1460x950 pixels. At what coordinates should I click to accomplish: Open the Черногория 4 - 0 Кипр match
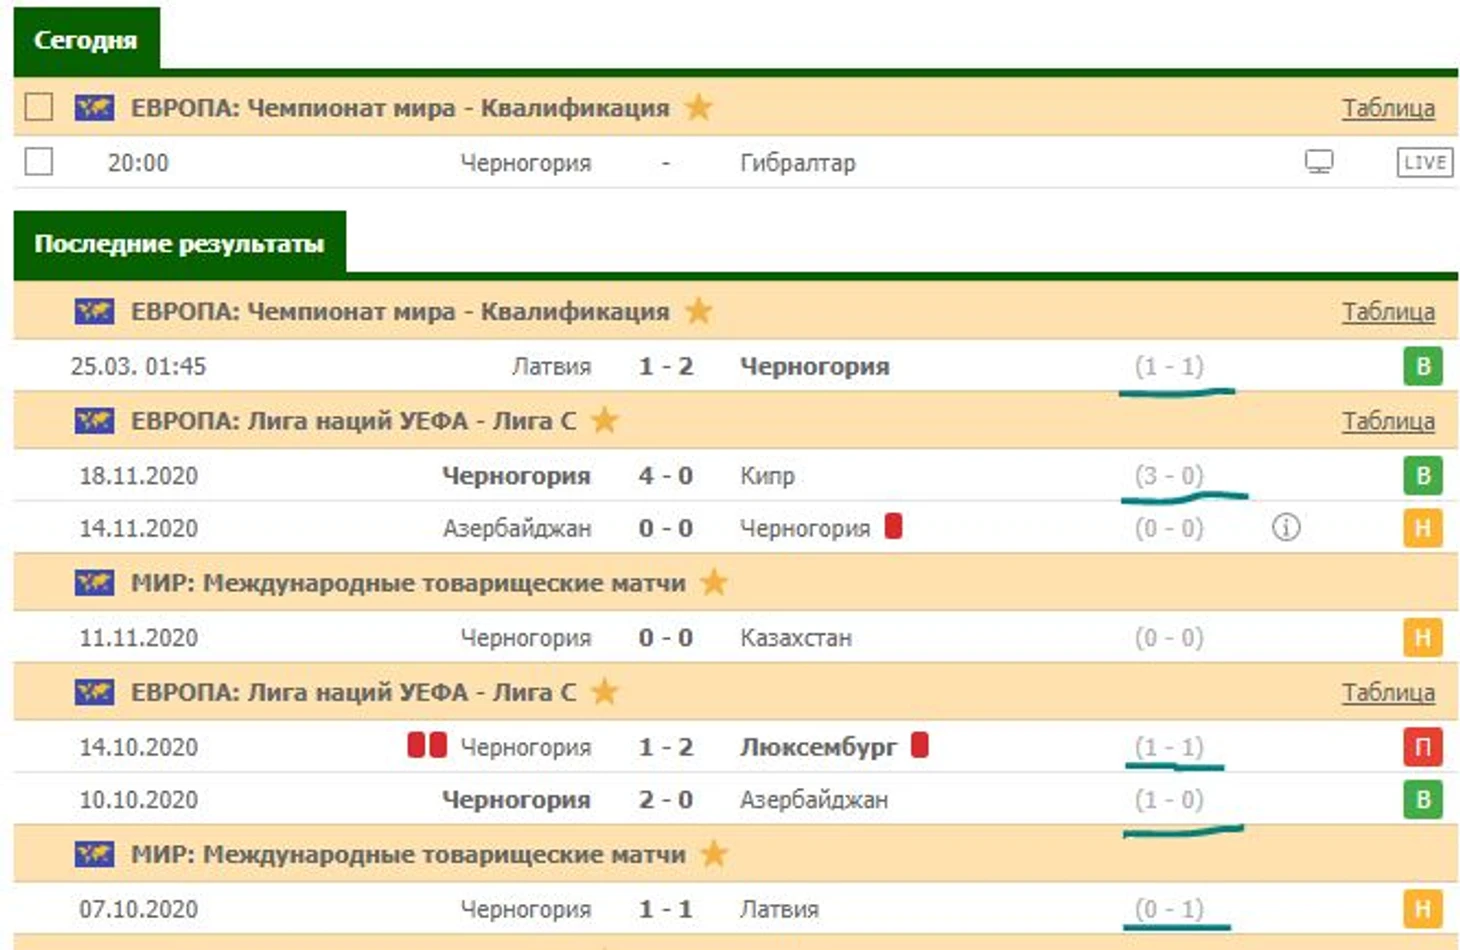coord(665,476)
